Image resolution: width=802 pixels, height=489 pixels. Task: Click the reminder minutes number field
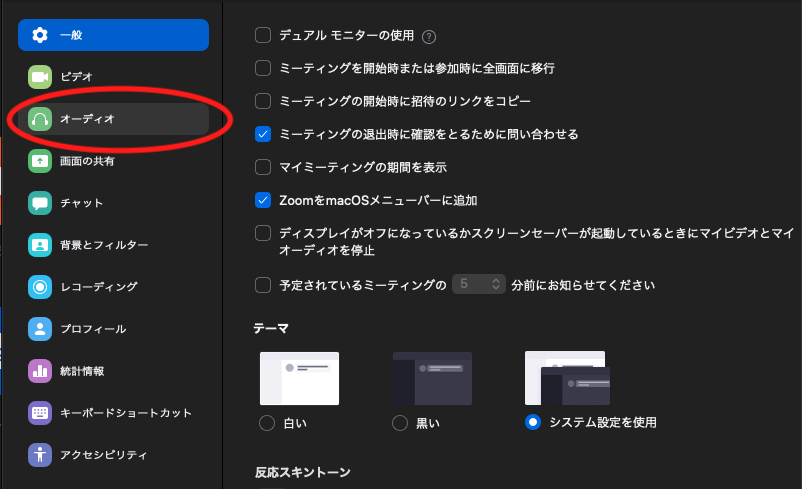click(x=471, y=285)
